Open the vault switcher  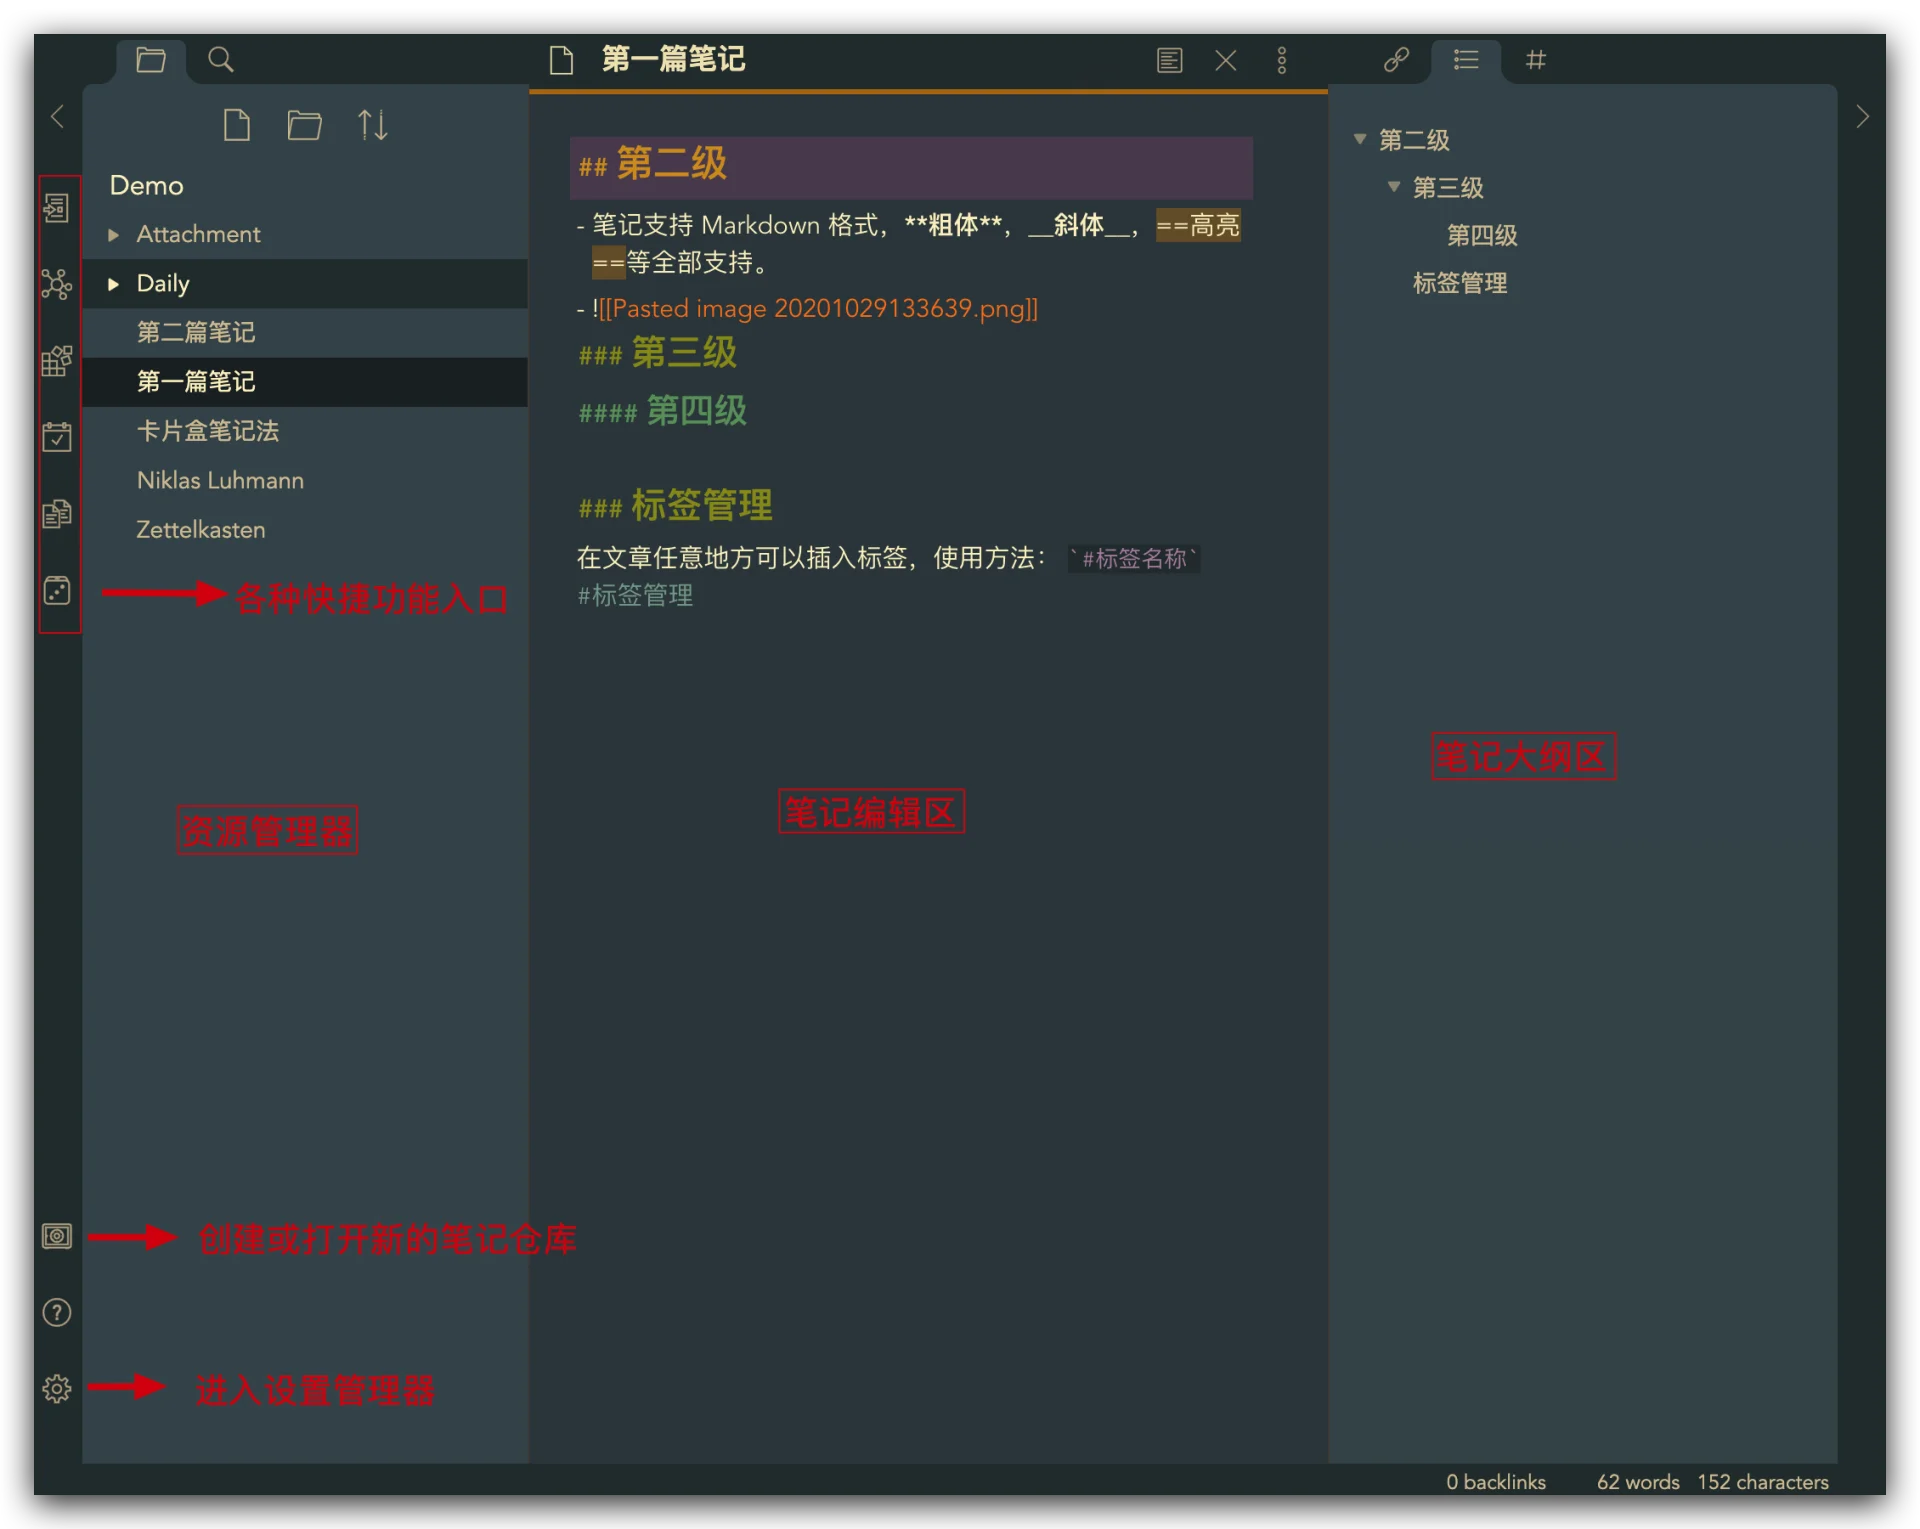[57, 1236]
